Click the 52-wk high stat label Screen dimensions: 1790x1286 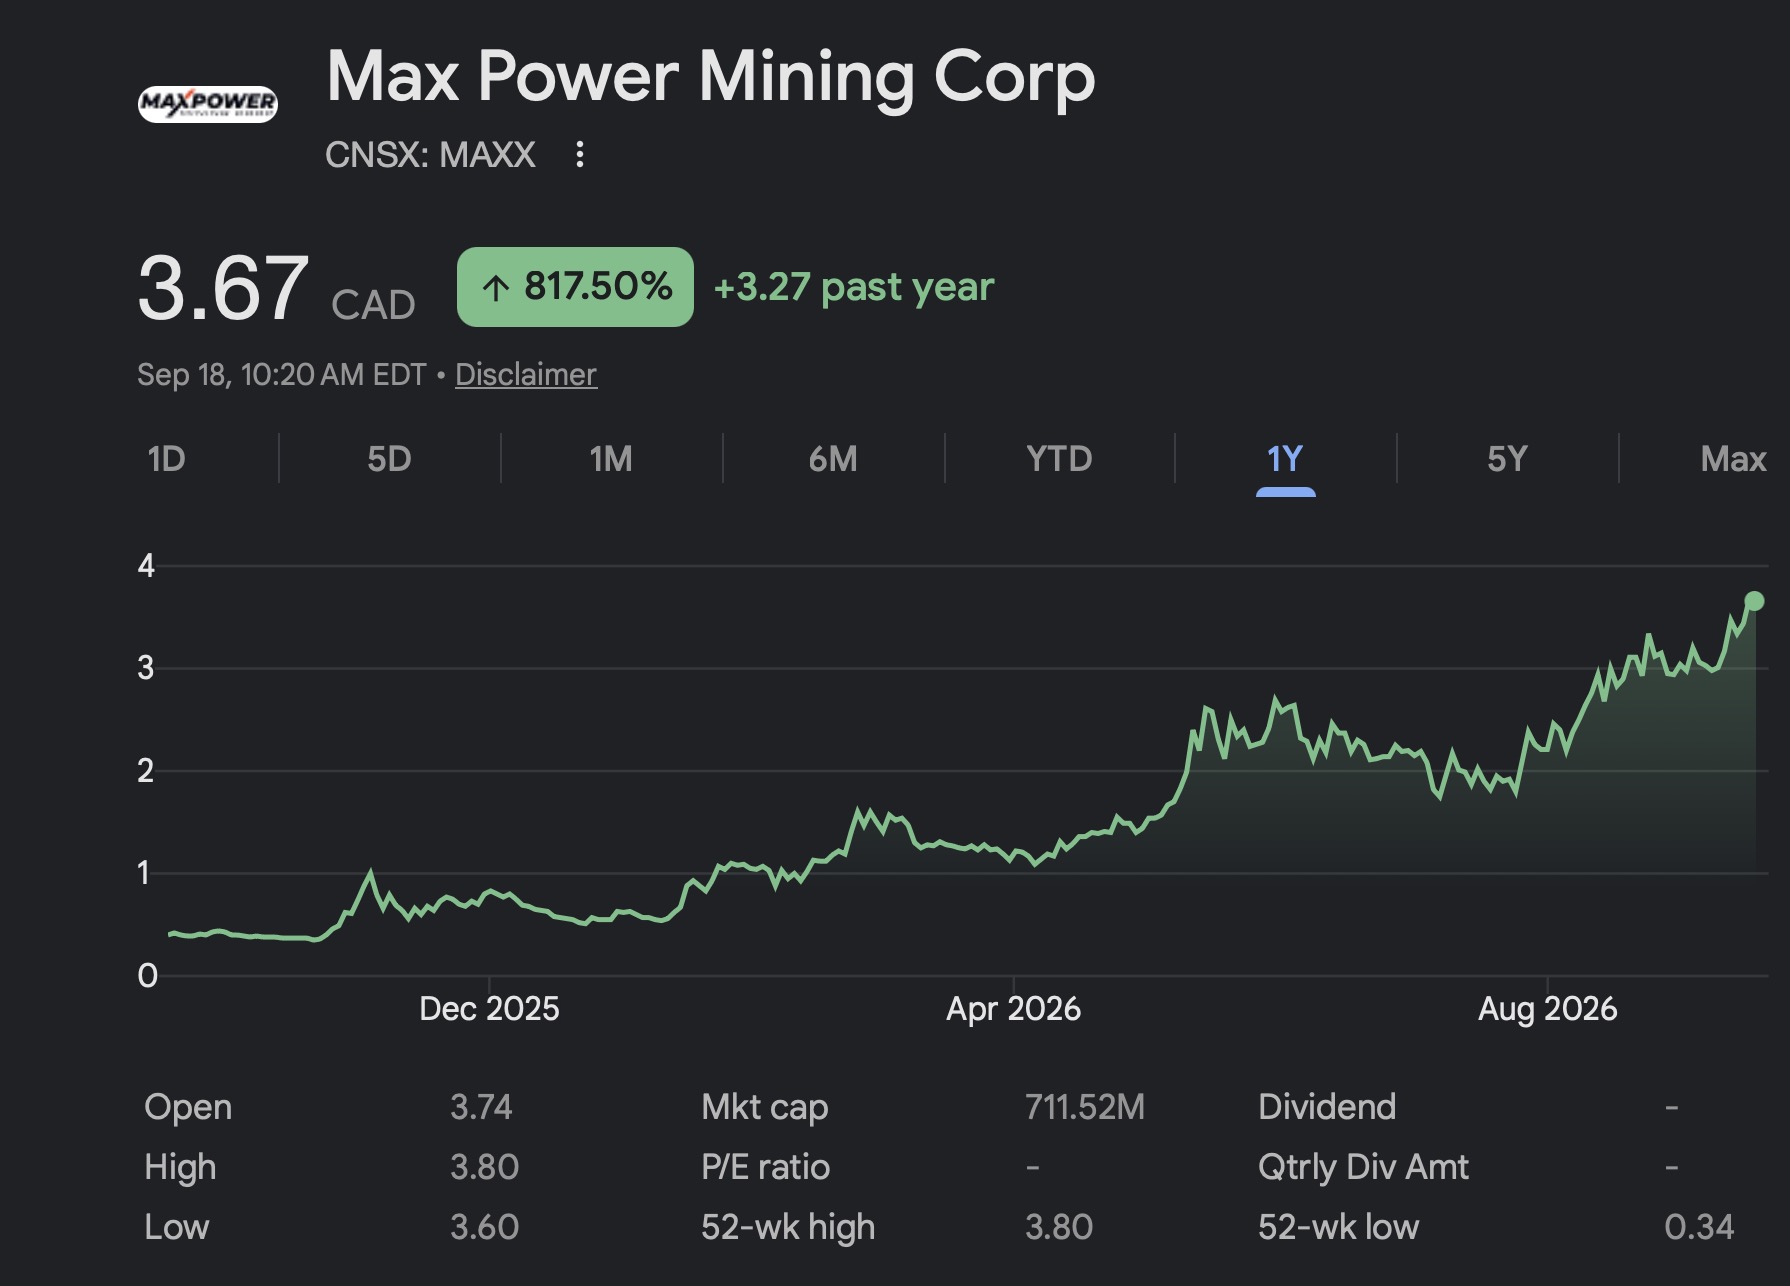pos(788,1227)
